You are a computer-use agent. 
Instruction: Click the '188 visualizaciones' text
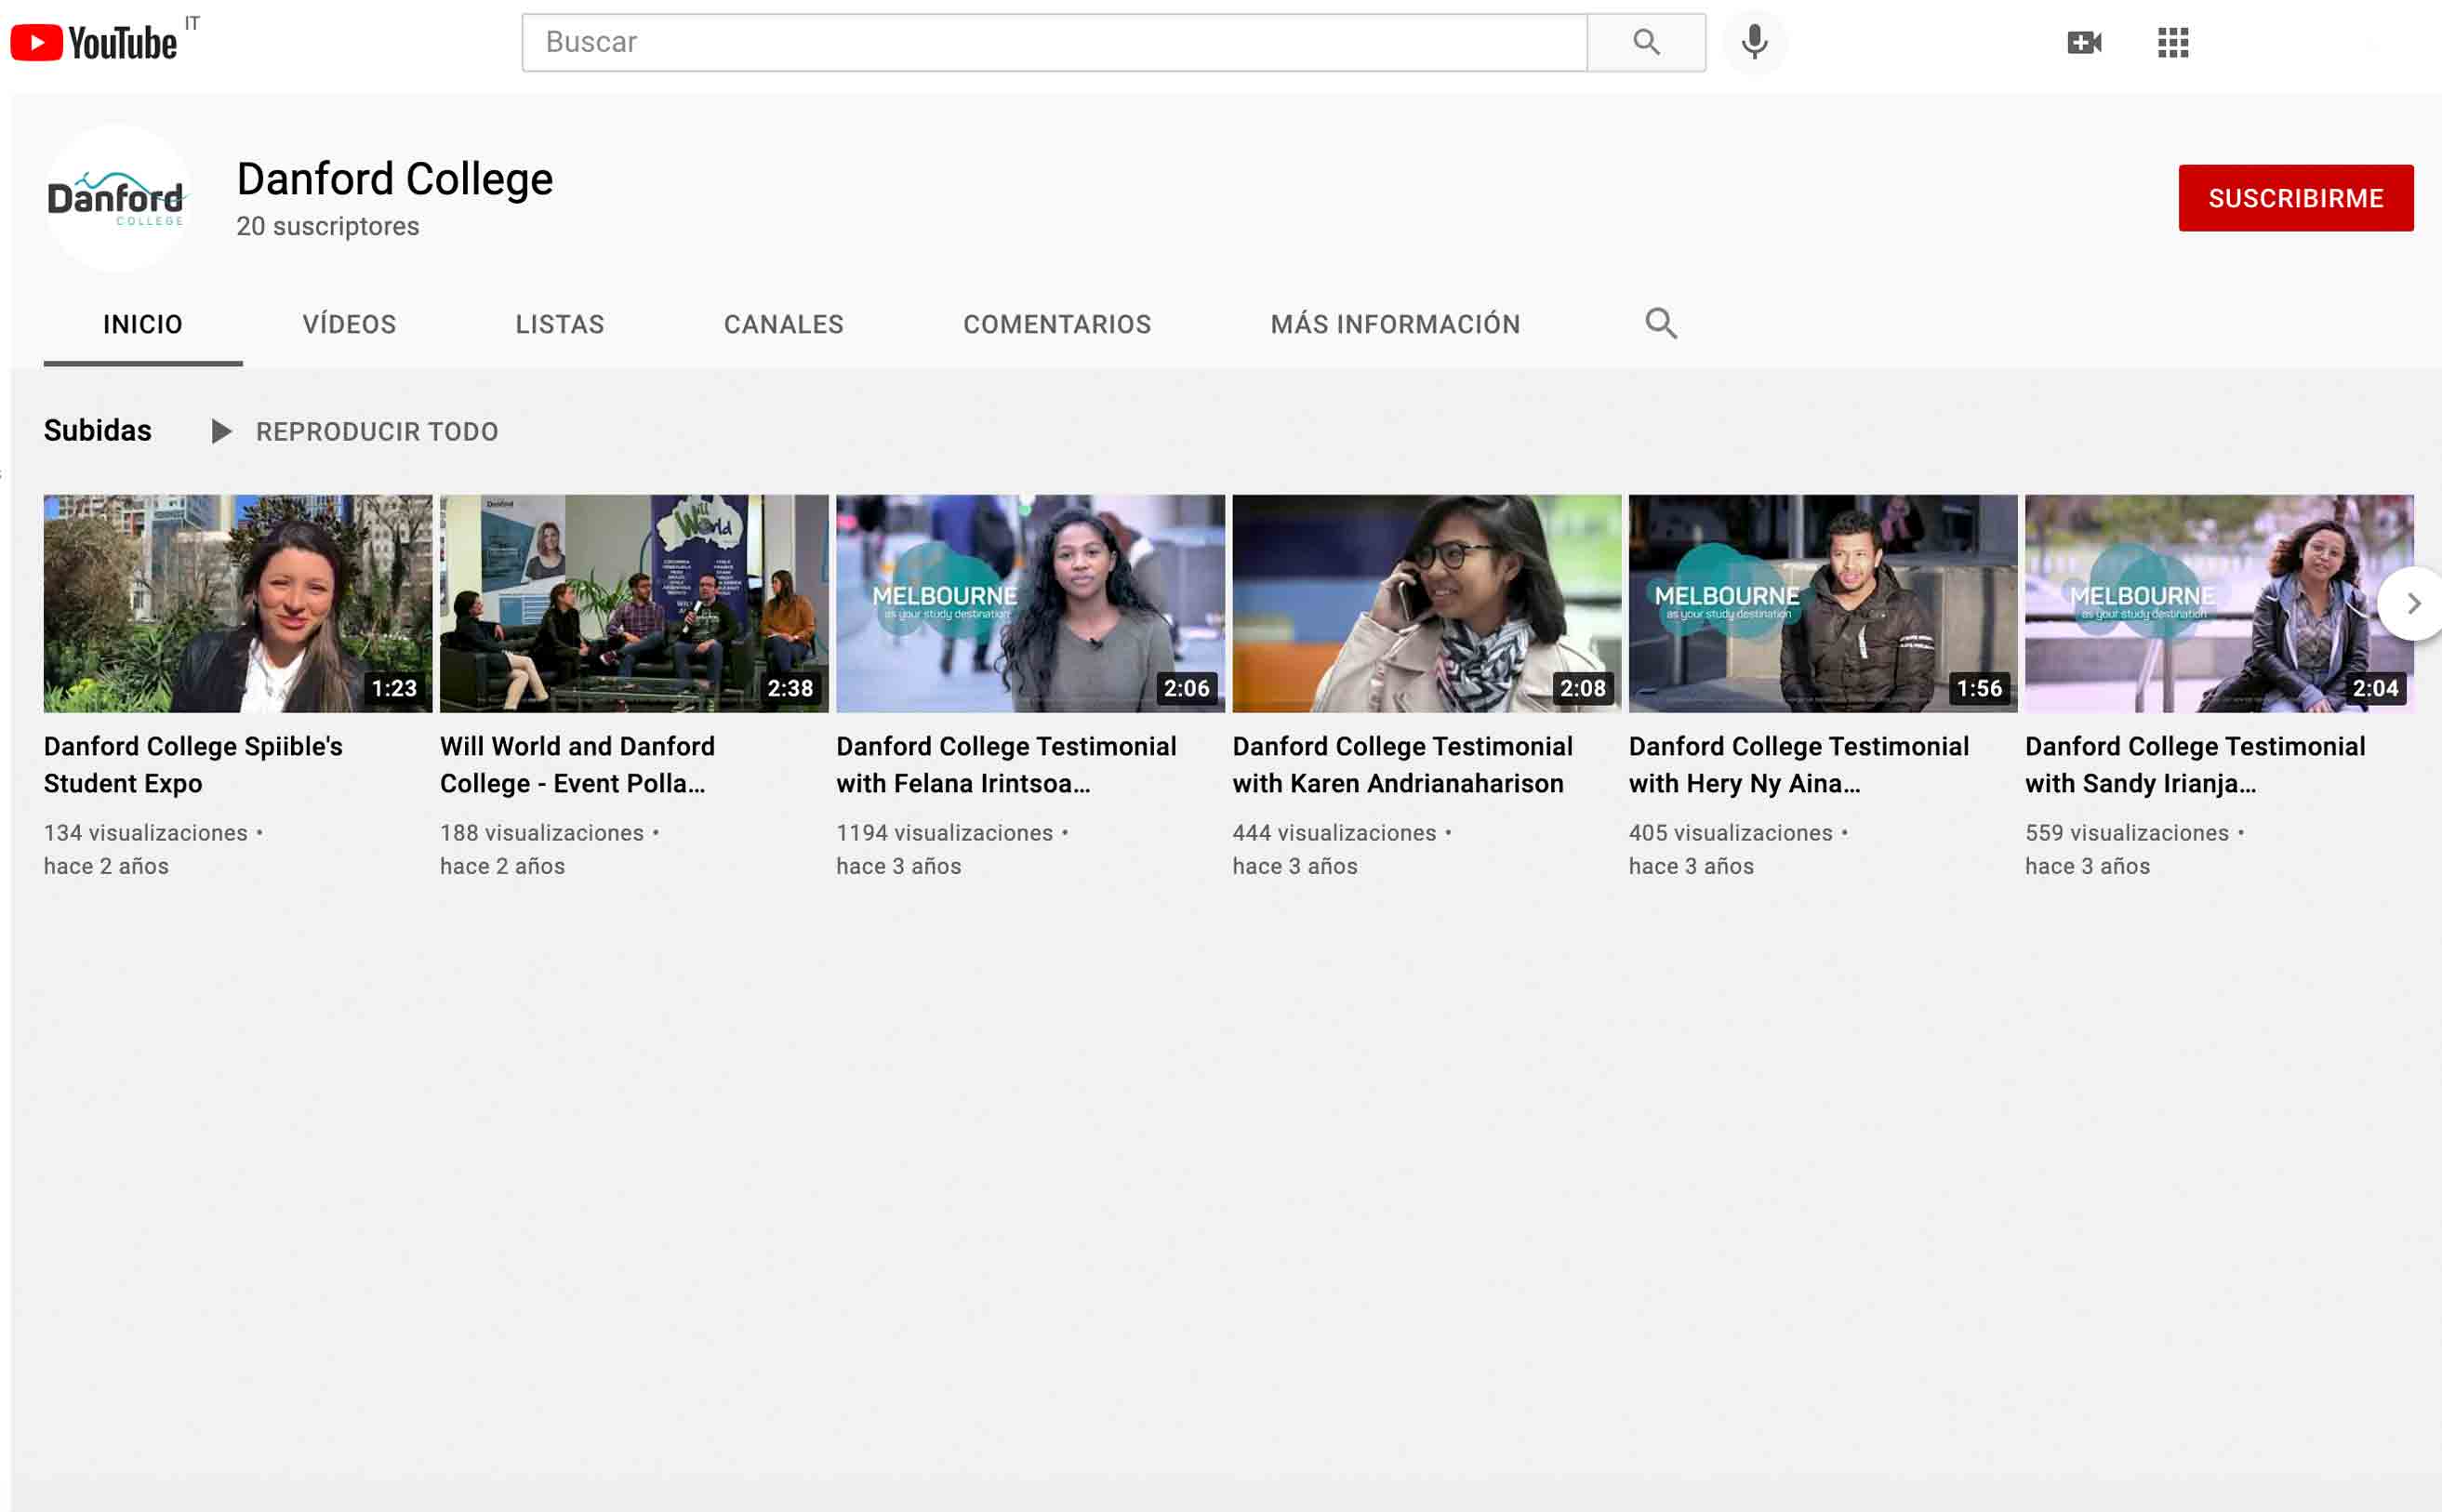pos(542,833)
